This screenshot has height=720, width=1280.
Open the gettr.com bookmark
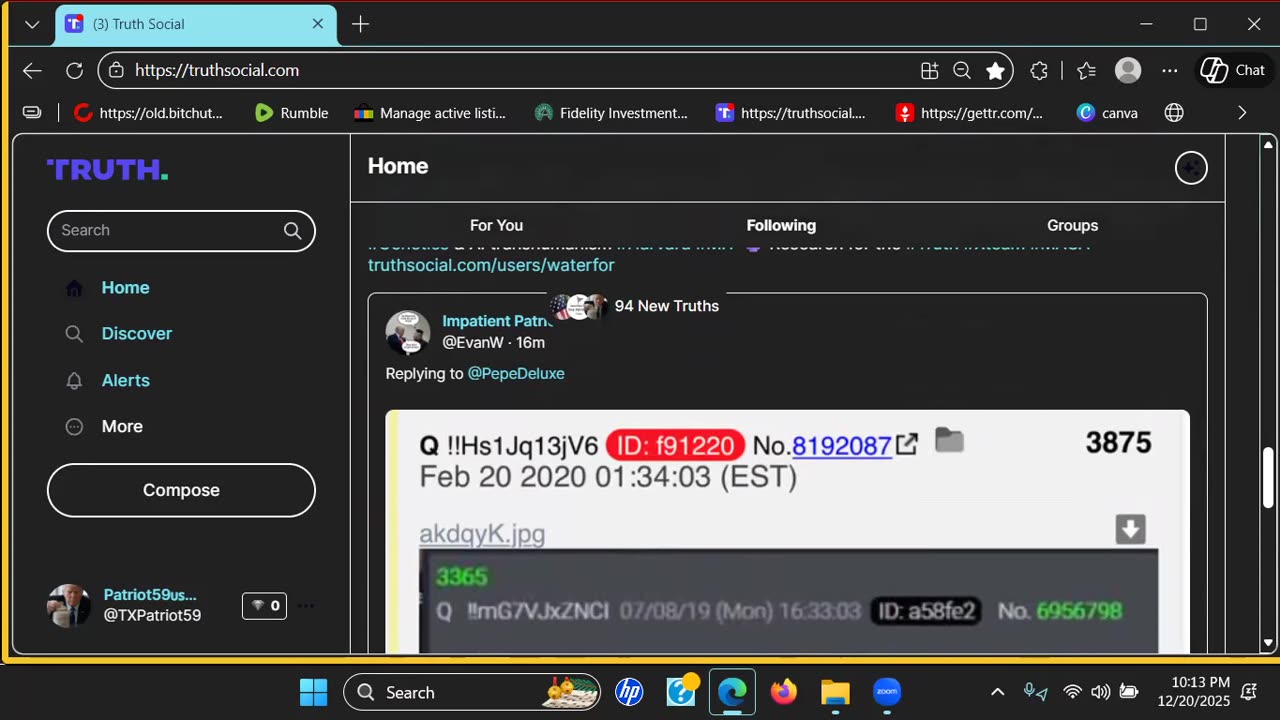[969, 113]
